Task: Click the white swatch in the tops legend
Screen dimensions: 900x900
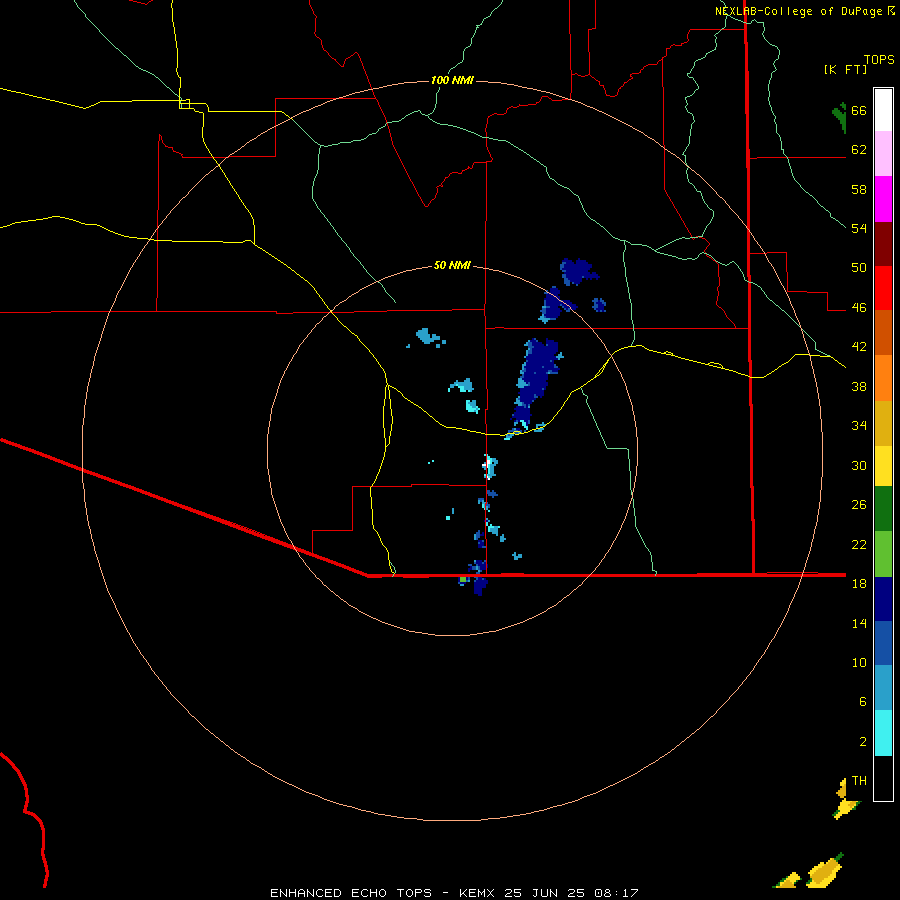Action: (883, 110)
